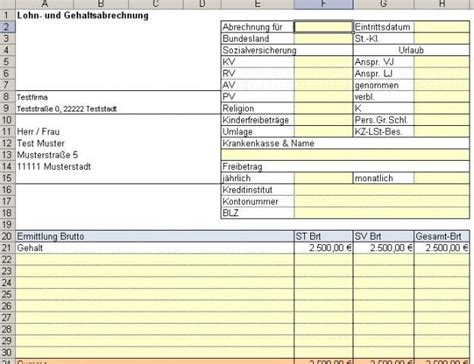Screen dimensions: 474x364
Task: Select row header 21
Action: point(7,248)
